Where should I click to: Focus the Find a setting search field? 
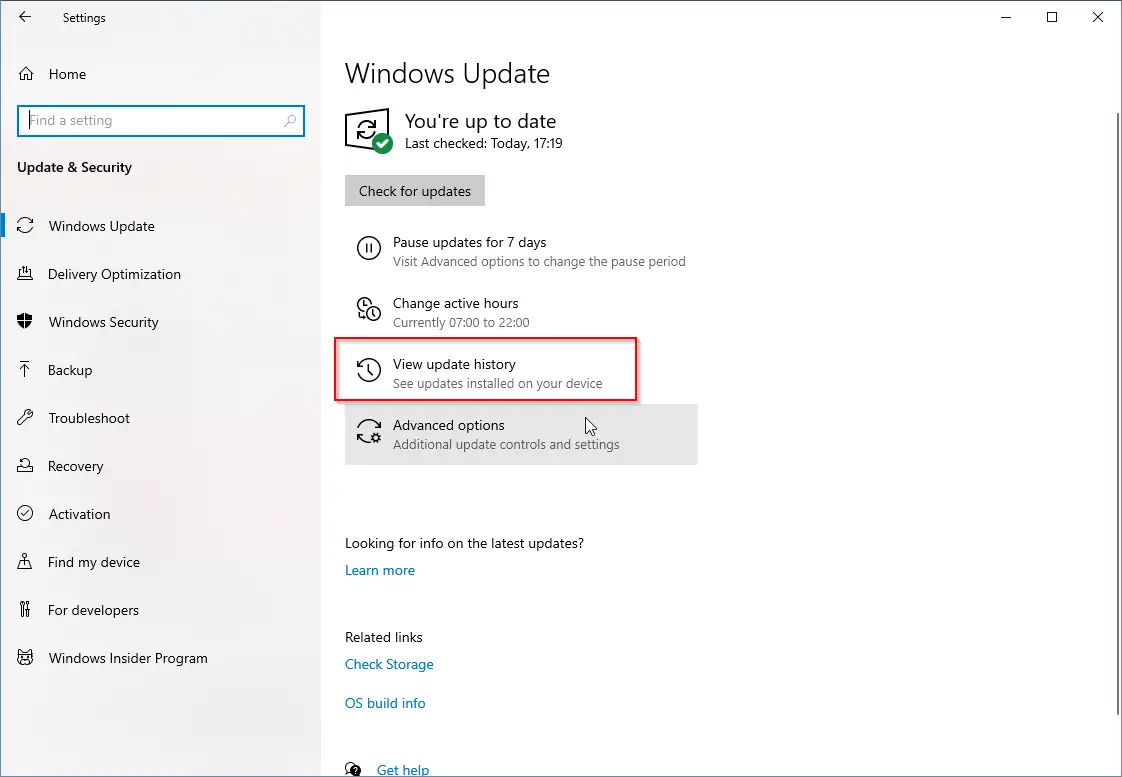pos(160,120)
